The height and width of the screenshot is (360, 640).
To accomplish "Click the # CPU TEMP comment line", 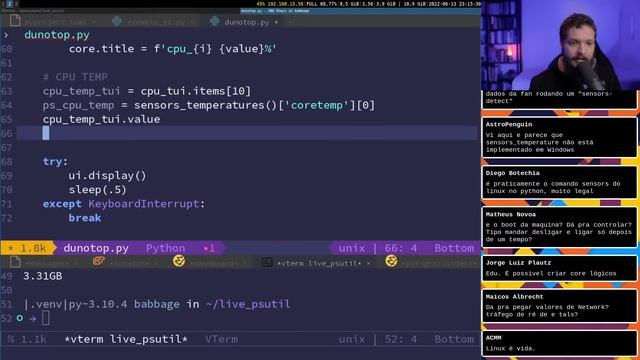I will pos(76,77).
